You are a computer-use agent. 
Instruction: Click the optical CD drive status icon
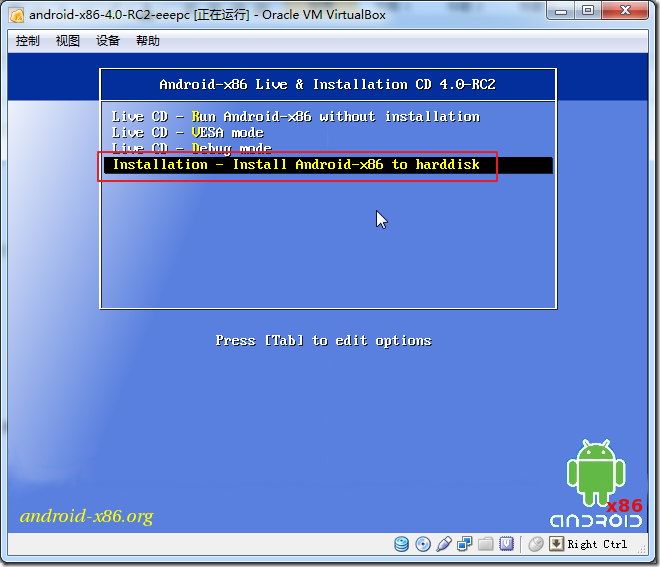(x=423, y=544)
